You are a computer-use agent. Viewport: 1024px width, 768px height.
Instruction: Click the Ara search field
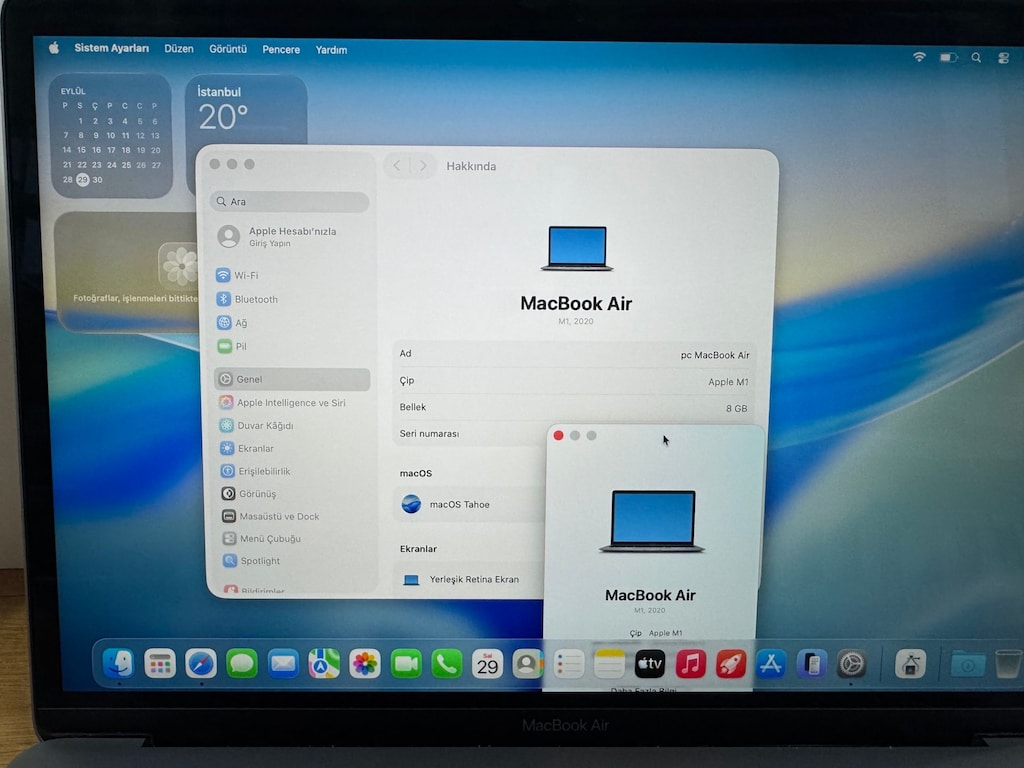(289, 202)
